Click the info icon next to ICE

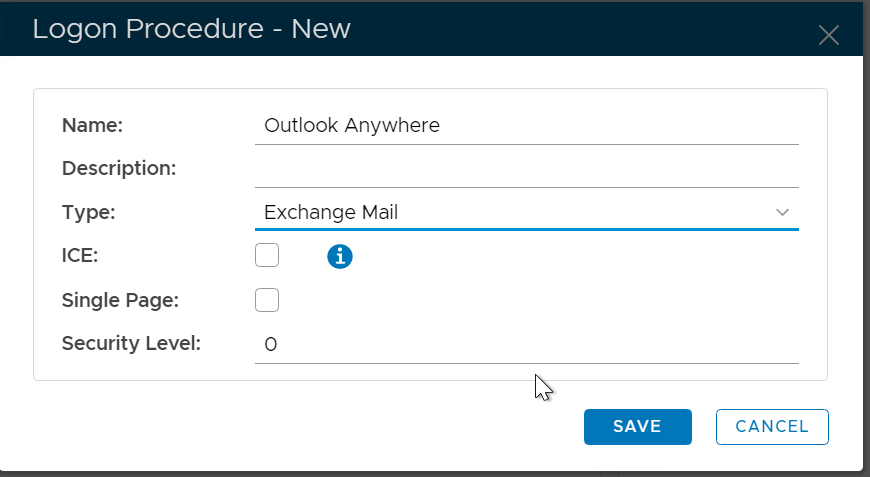[x=340, y=257]
